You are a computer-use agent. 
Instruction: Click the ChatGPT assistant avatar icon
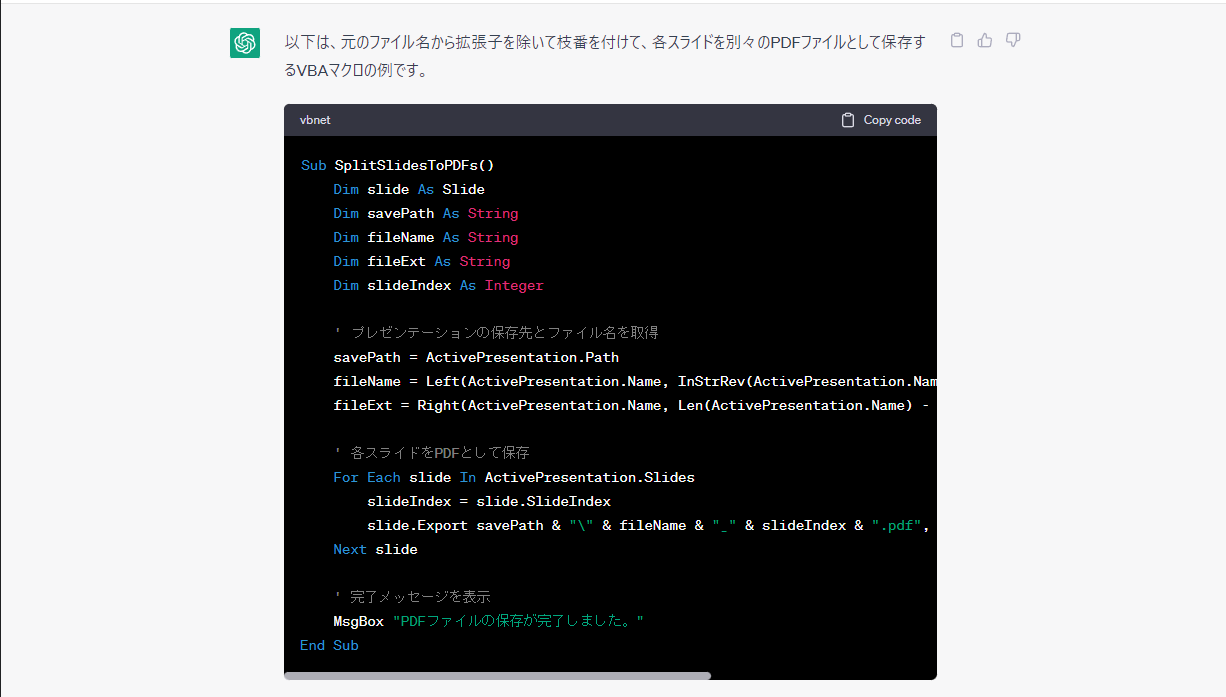tap(244, 43)
